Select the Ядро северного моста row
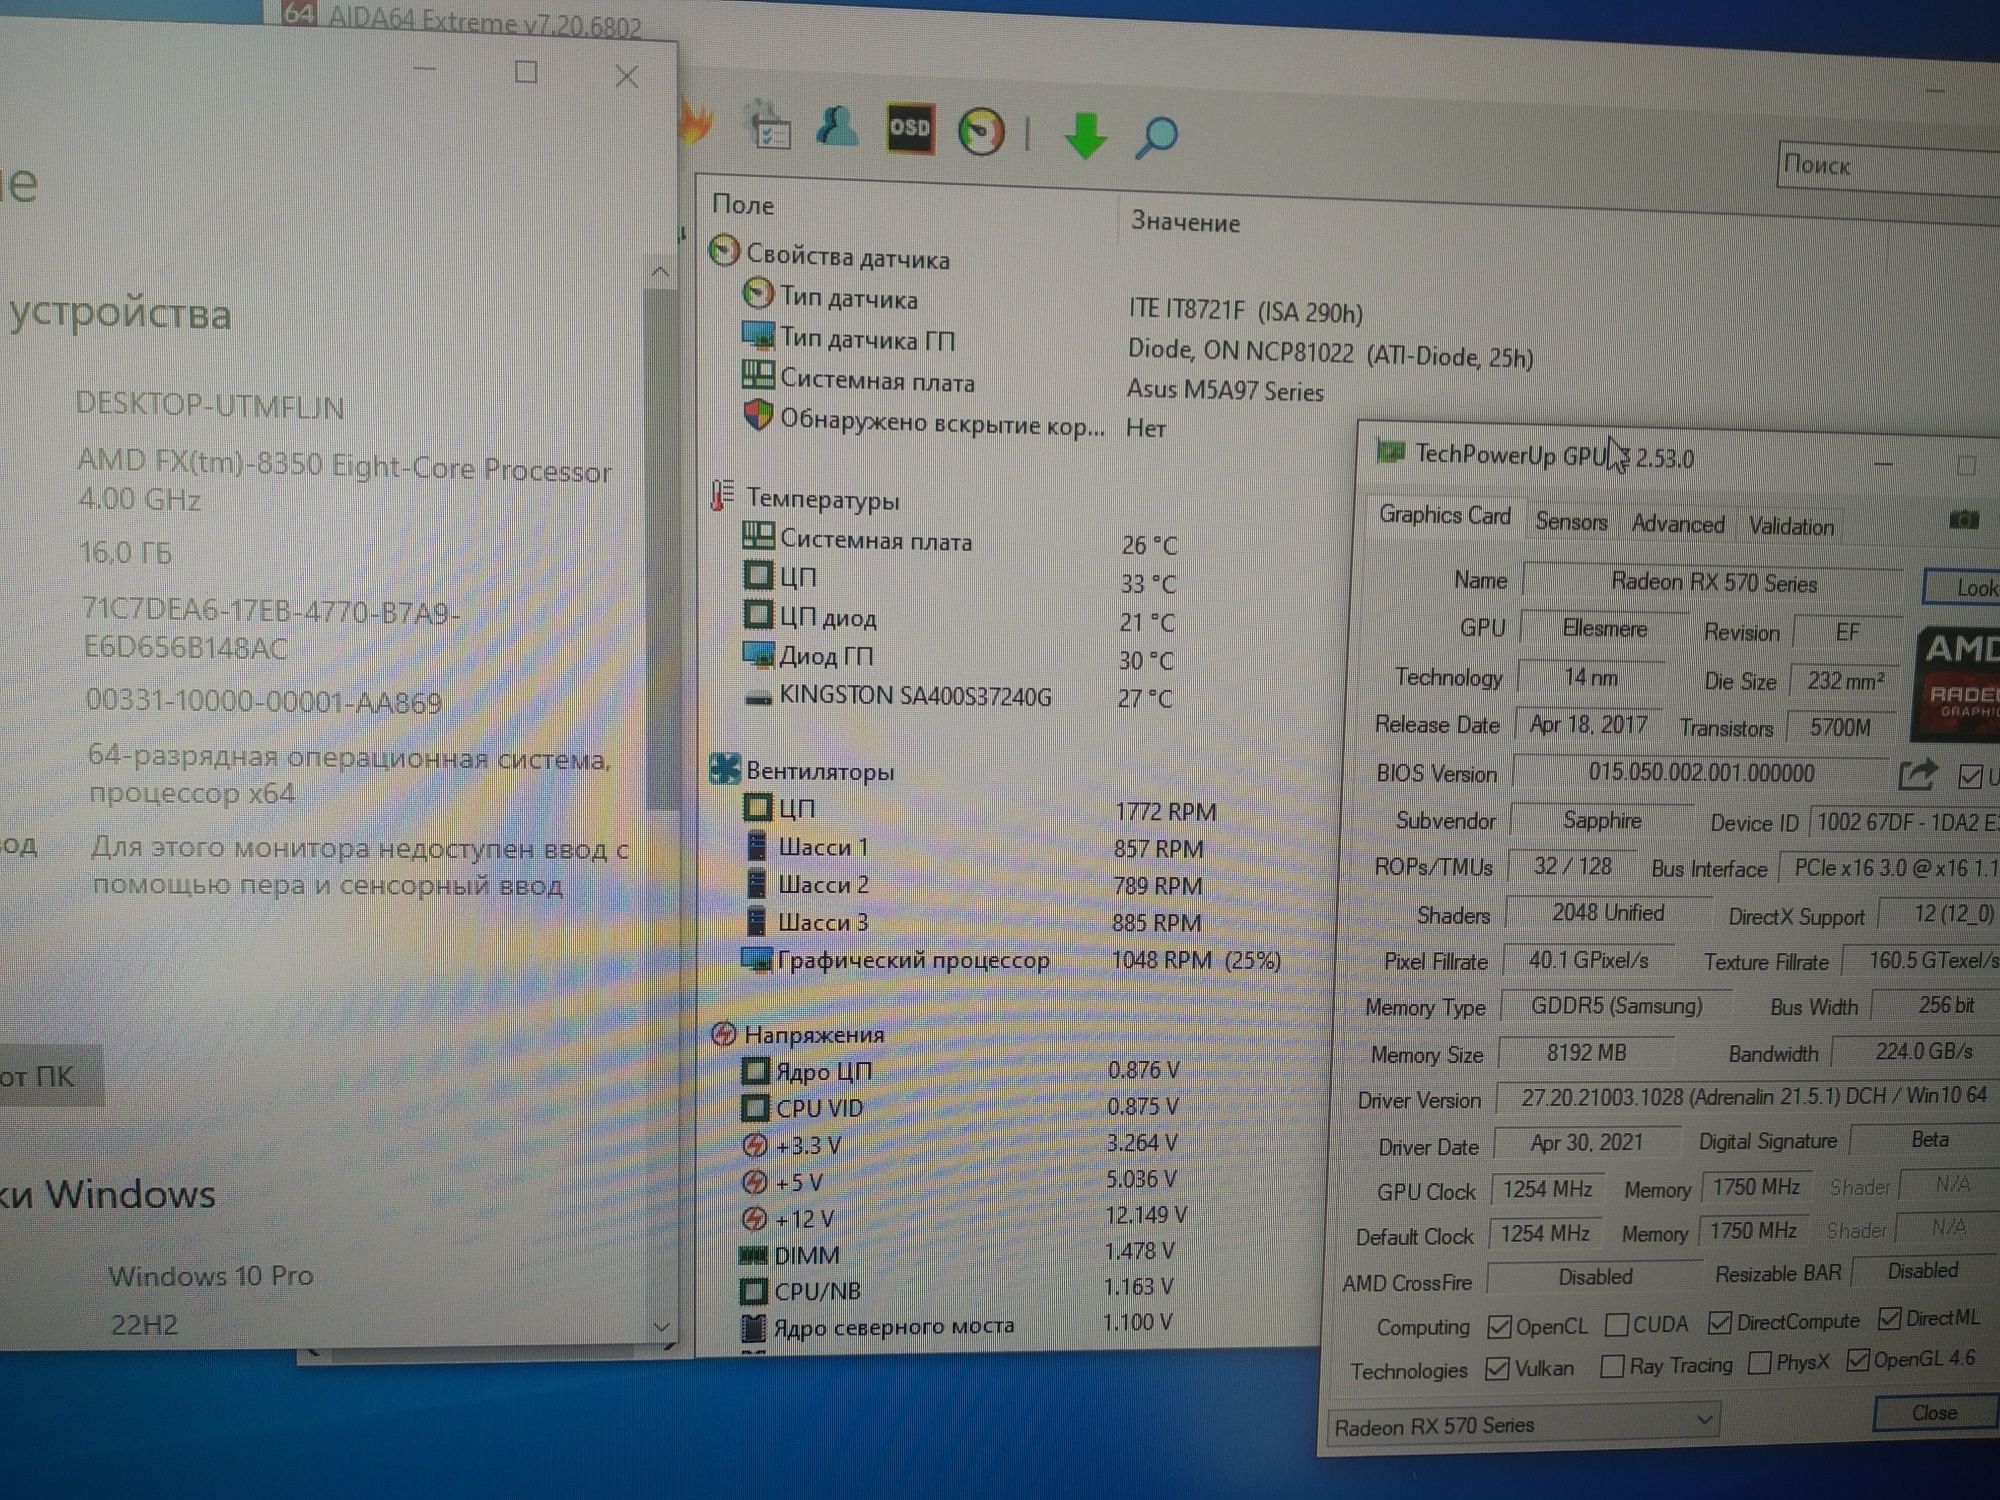The image size is (2000, 1500). [957, 1325]
